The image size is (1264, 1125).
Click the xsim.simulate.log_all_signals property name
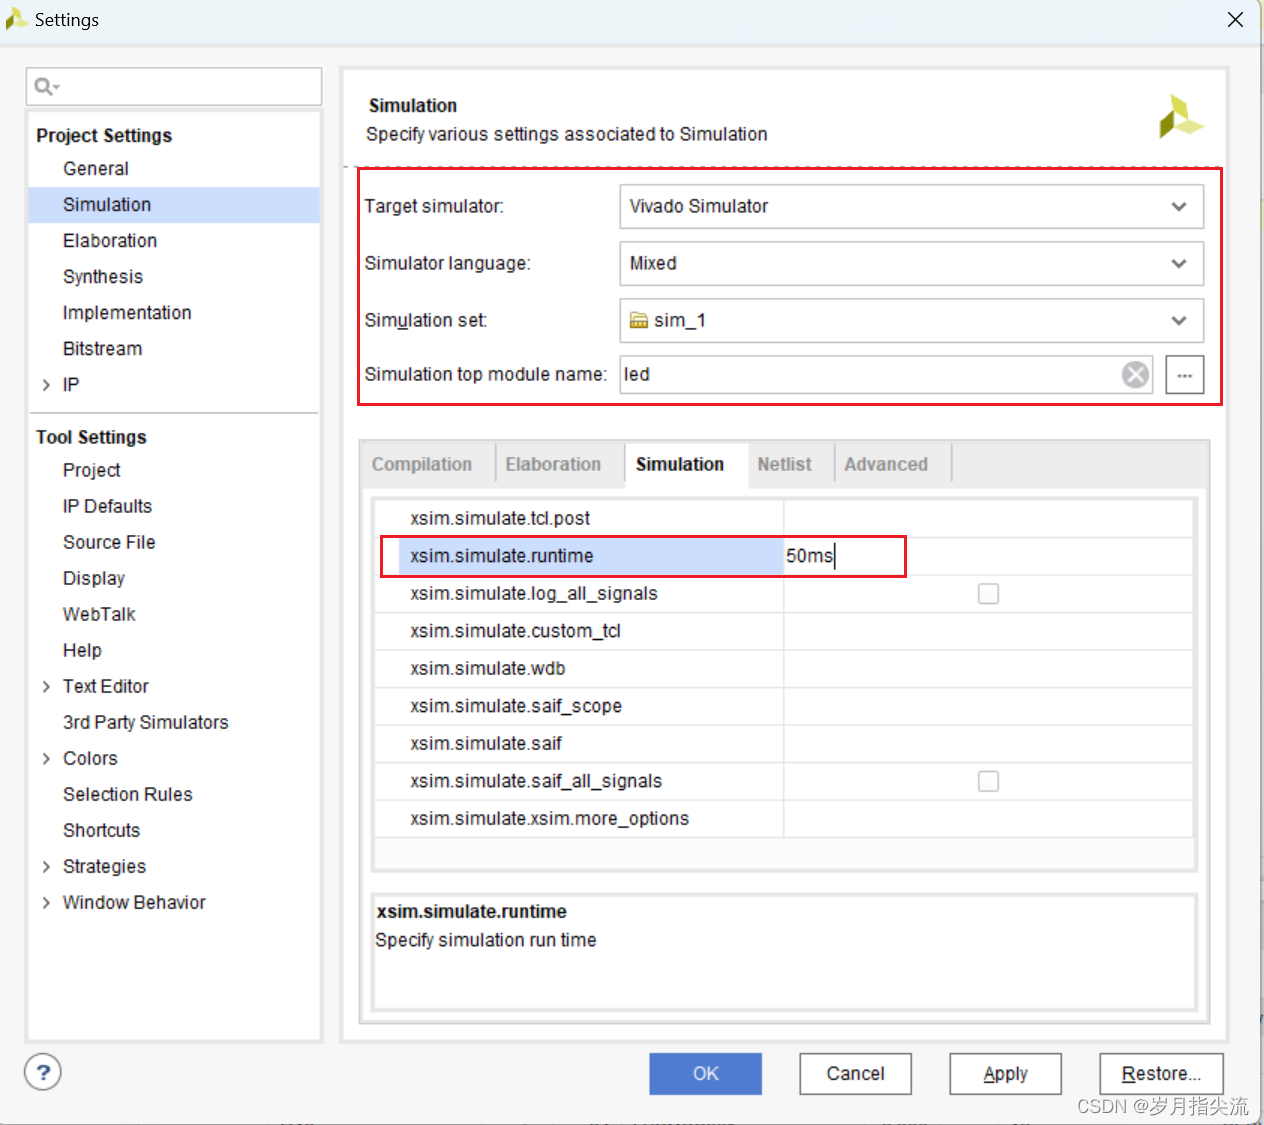534,594
